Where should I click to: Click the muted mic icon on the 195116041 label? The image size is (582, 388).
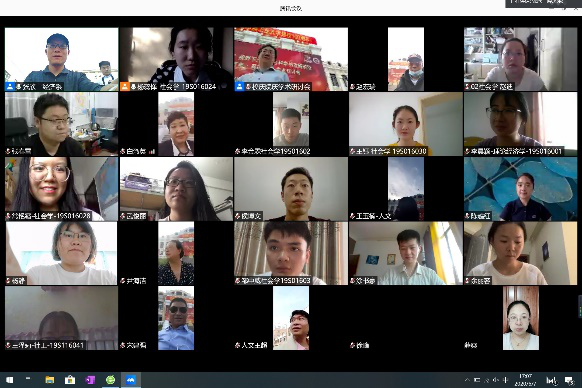click(x=8, y=345)
